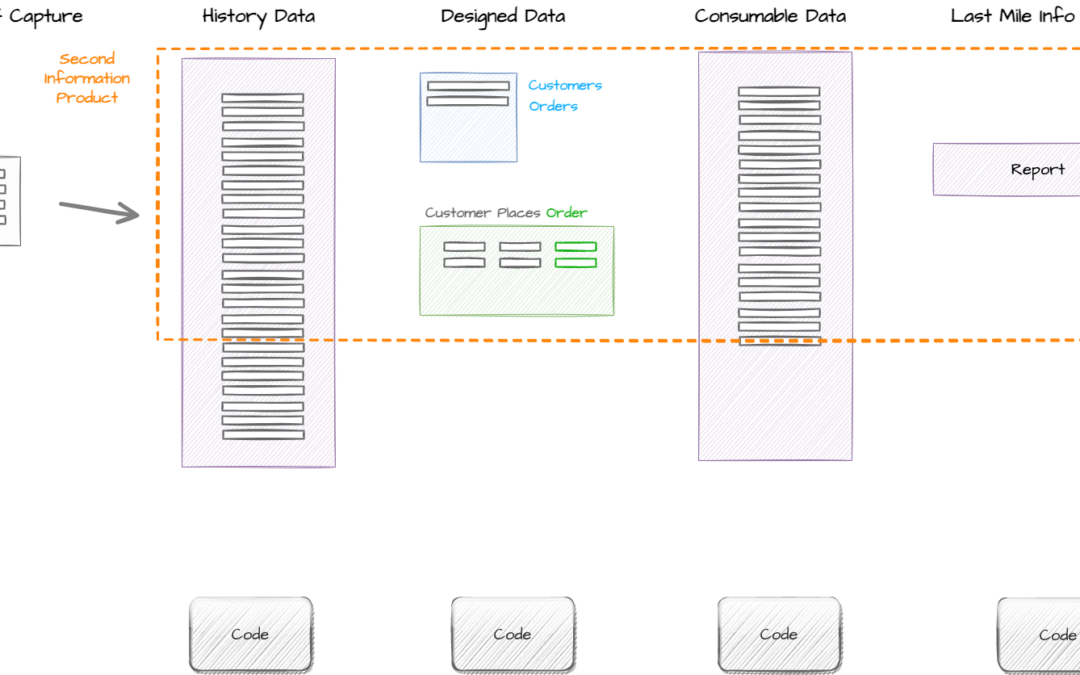Viewport: 1080px width, 675px height.
Task: Click the orange Second Information Product label
Action: click(x=87, y=78)
